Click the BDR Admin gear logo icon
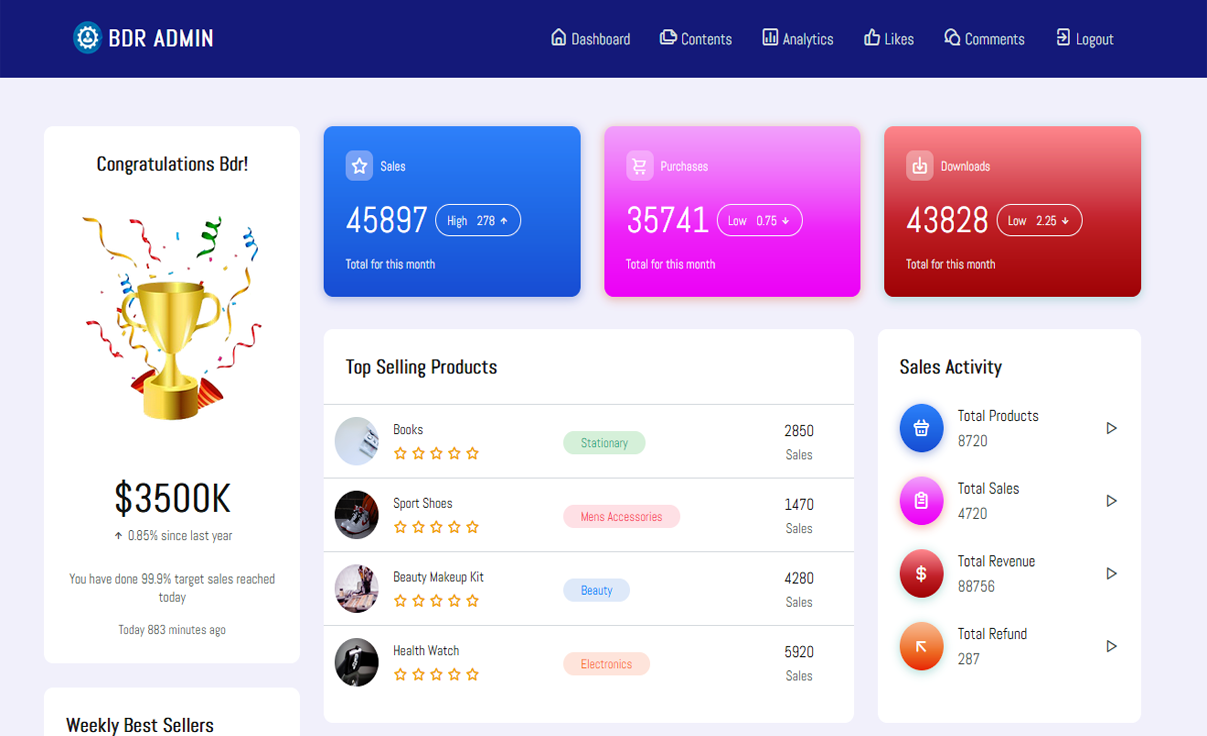Screen dimensions: 1207x736 point(88,38)
